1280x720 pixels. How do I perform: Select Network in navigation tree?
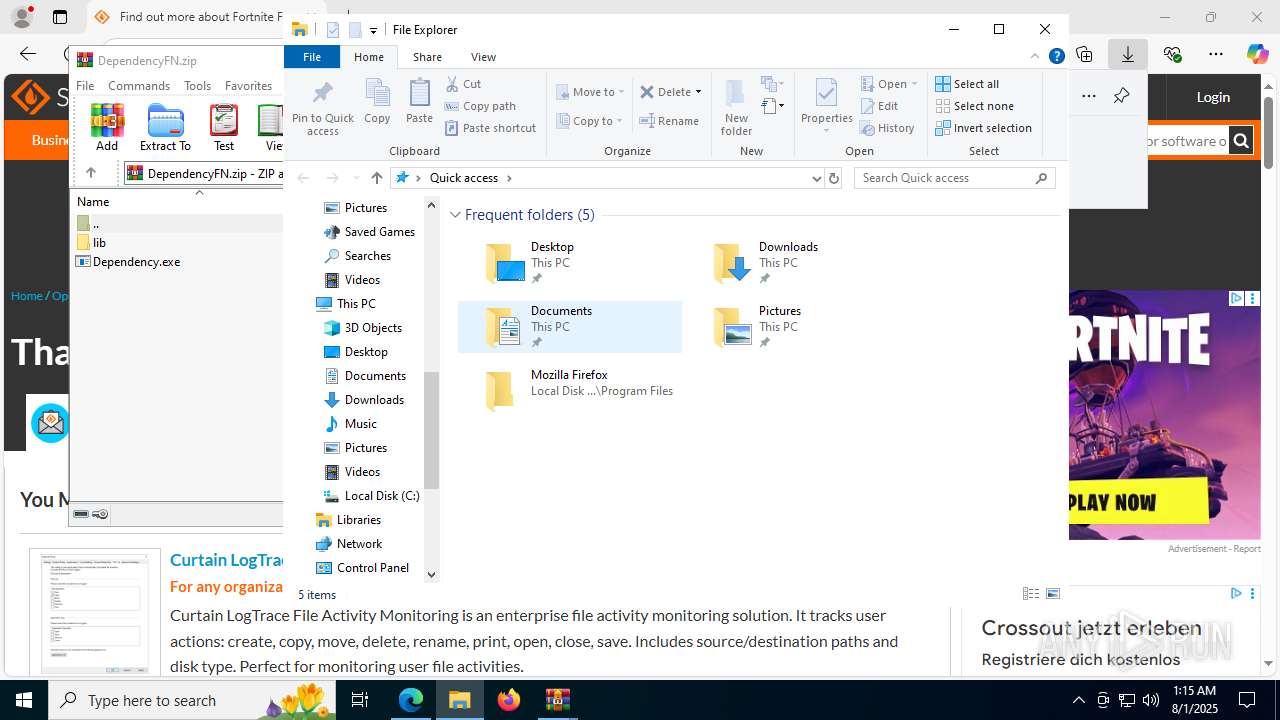tap(349, 544)
